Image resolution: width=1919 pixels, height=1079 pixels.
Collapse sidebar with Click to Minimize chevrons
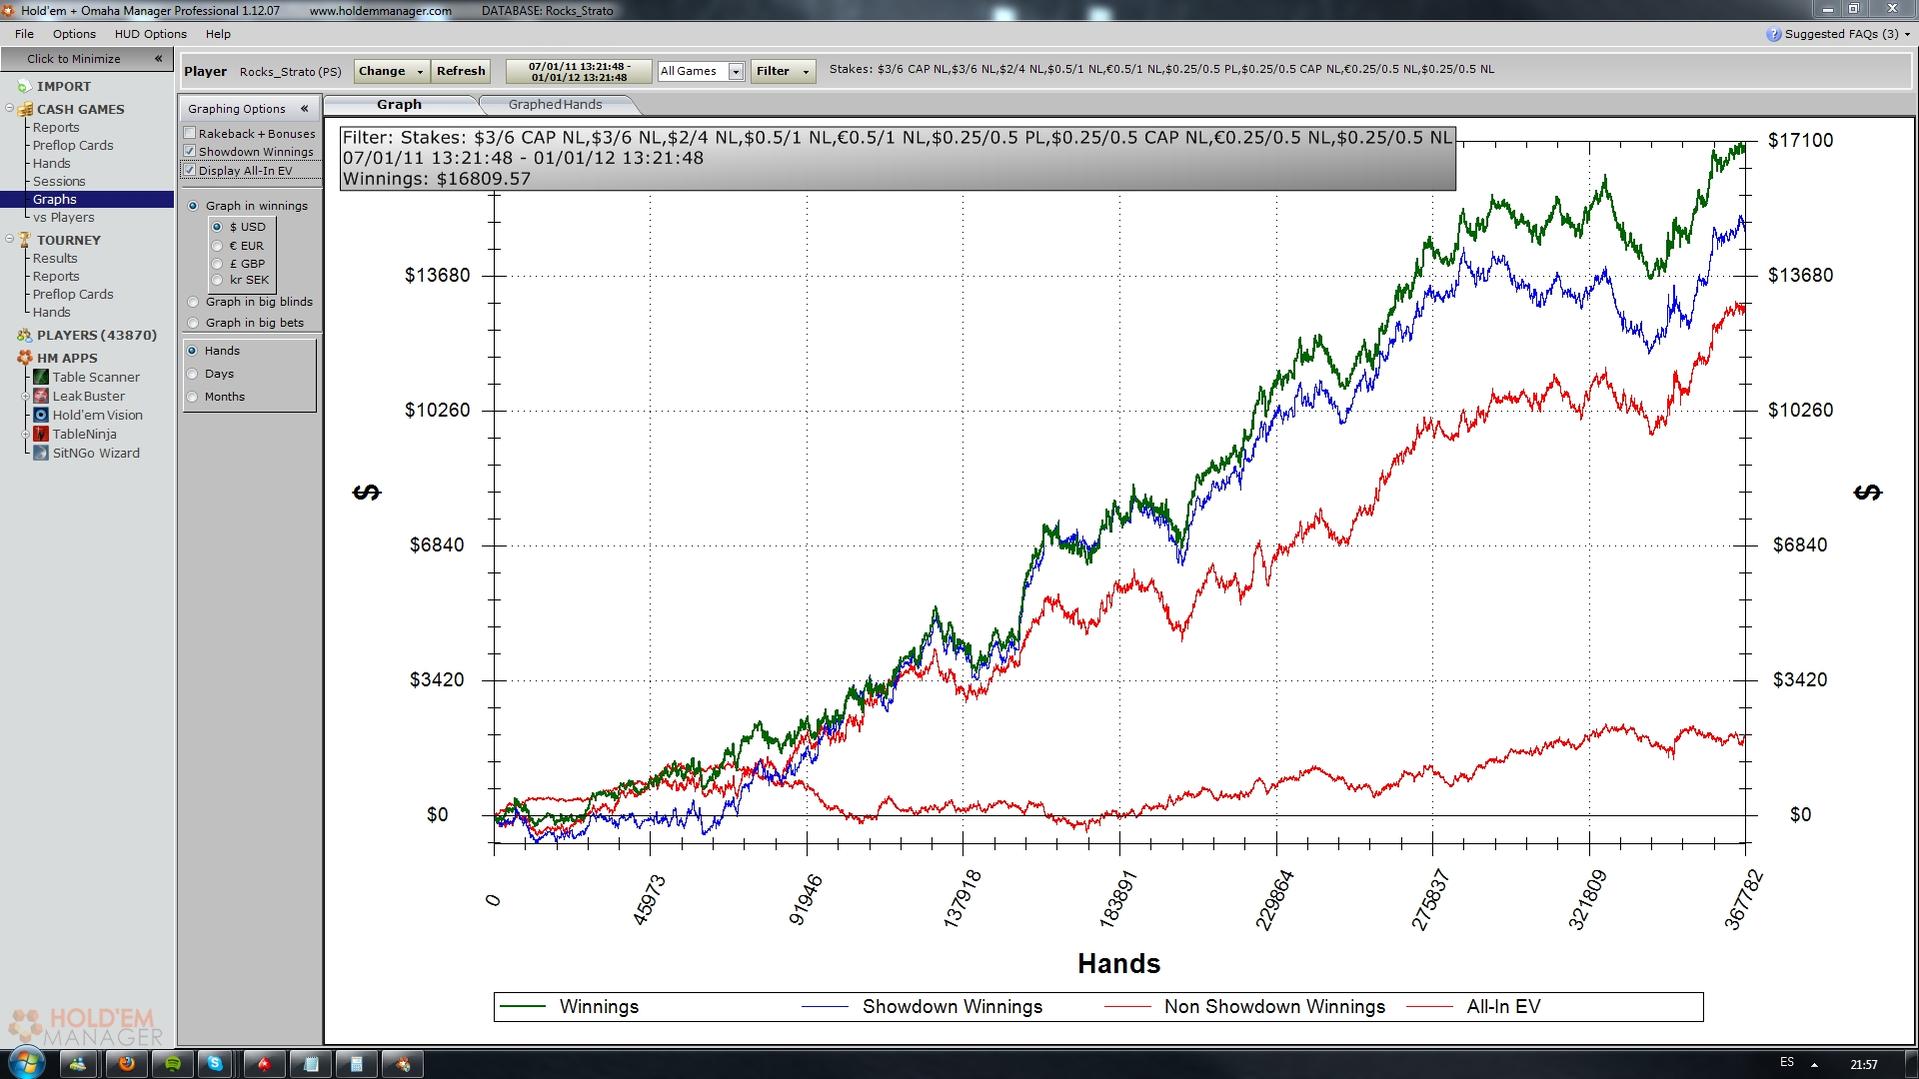tap(158, 59)
